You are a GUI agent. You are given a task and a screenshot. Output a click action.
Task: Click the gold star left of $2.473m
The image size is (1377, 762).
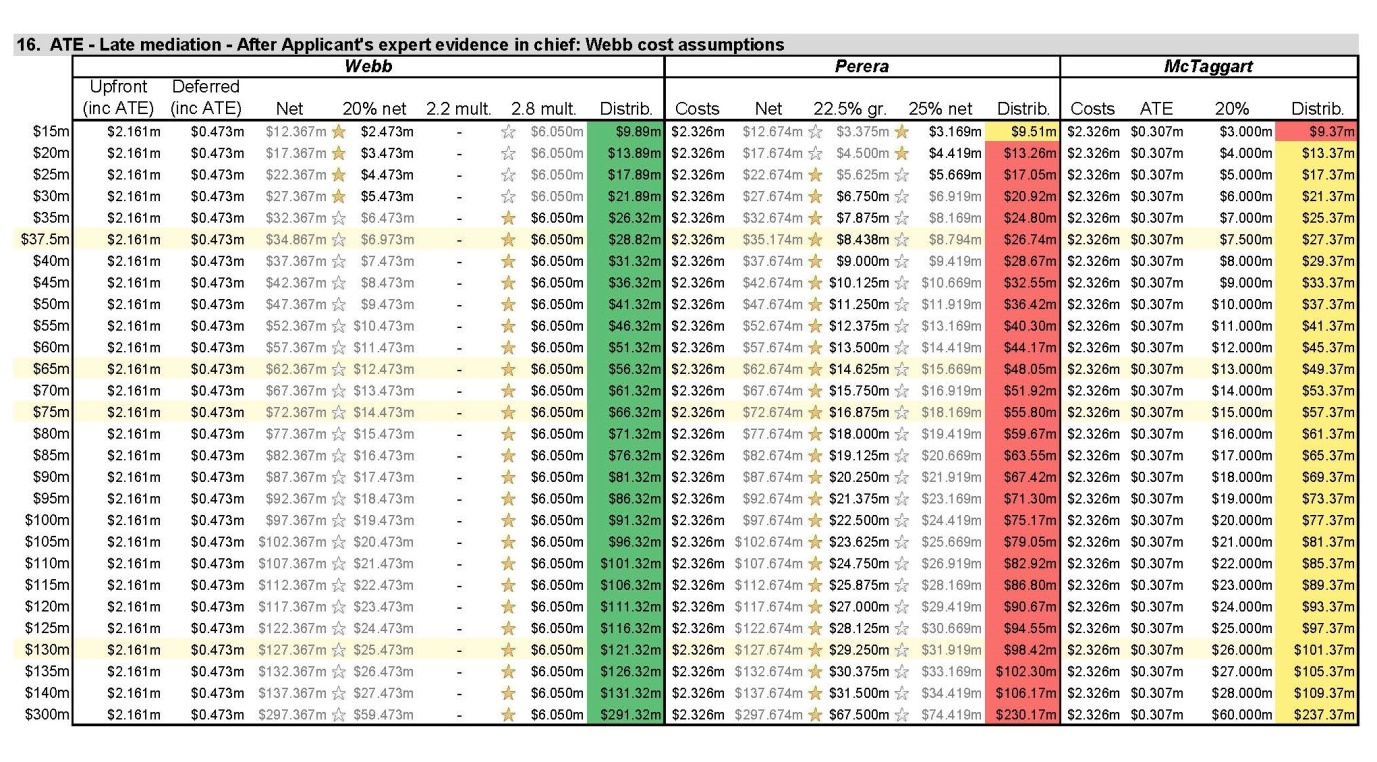tap(338, 131)
